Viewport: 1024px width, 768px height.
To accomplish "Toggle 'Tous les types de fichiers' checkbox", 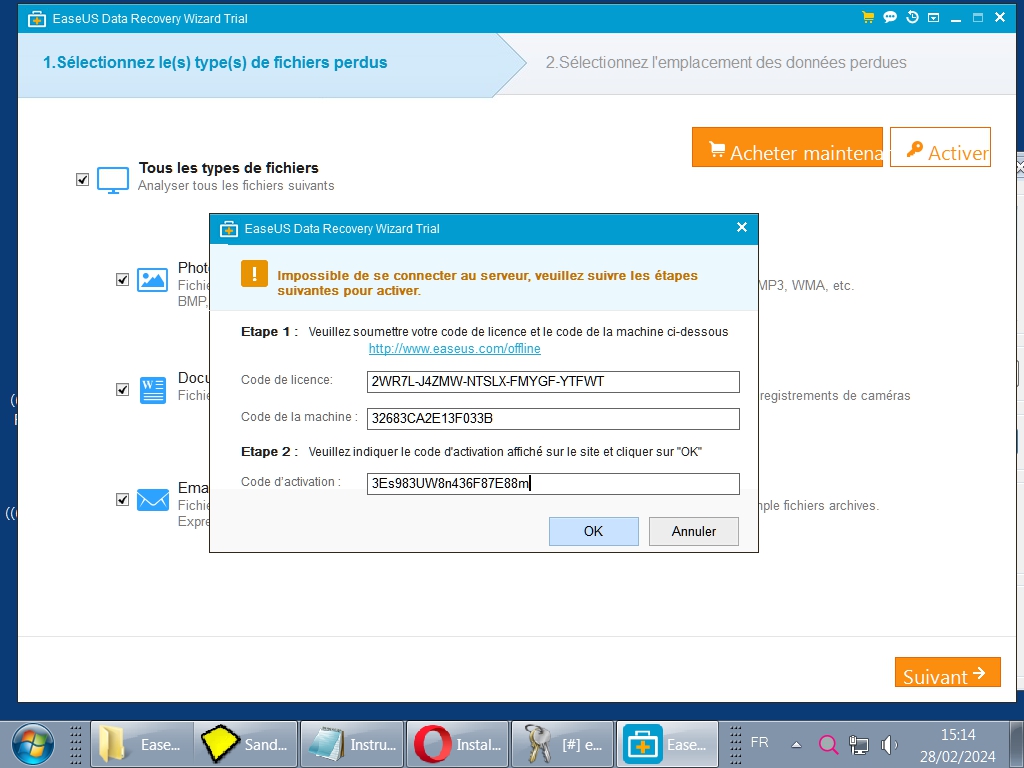I will (x=82, y=180).
